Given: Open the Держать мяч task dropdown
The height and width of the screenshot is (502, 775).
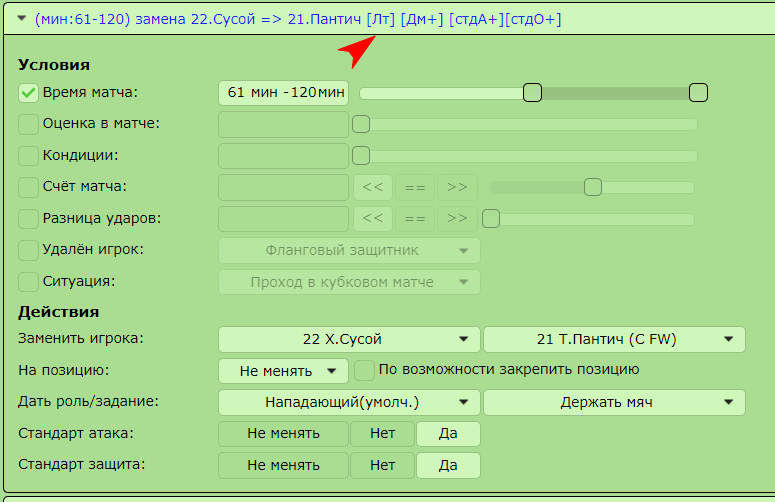Looking at the screenshot, I should click(x=614, y=403).
